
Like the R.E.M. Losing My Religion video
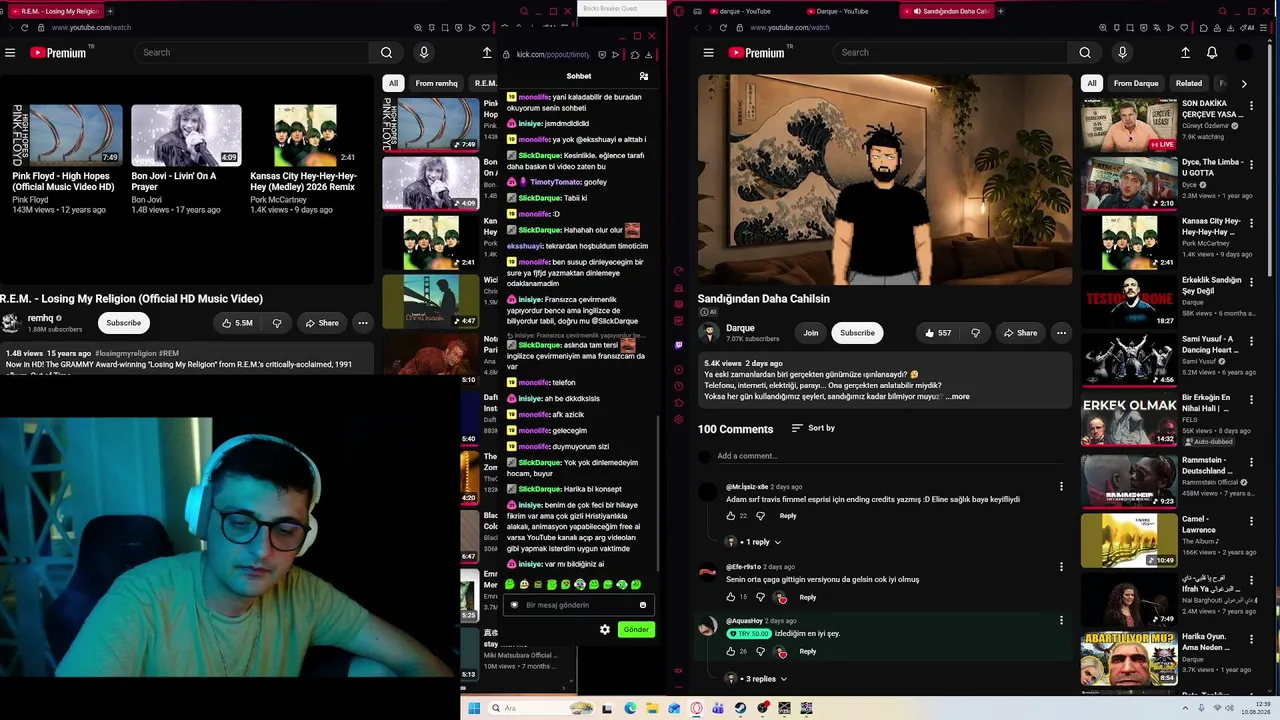237,323
